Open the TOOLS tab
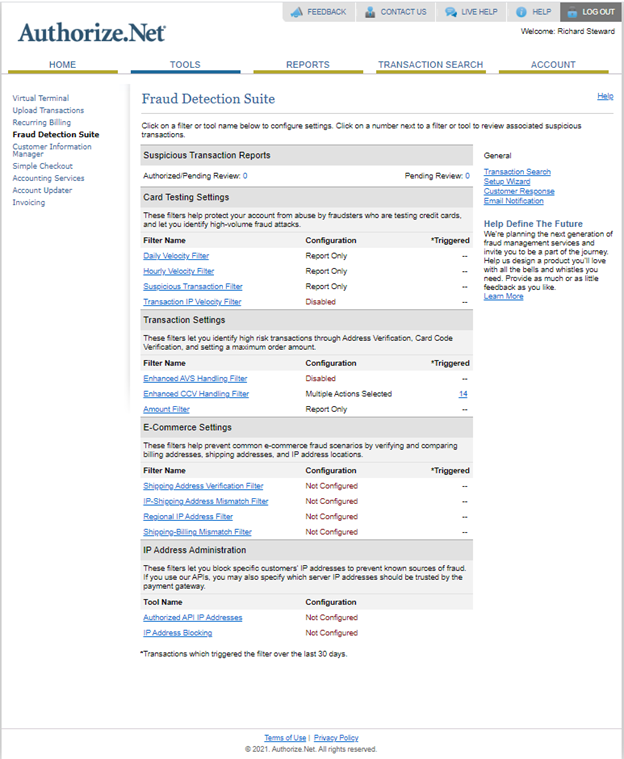The image size is (624, 759). [x=185, y=65]
